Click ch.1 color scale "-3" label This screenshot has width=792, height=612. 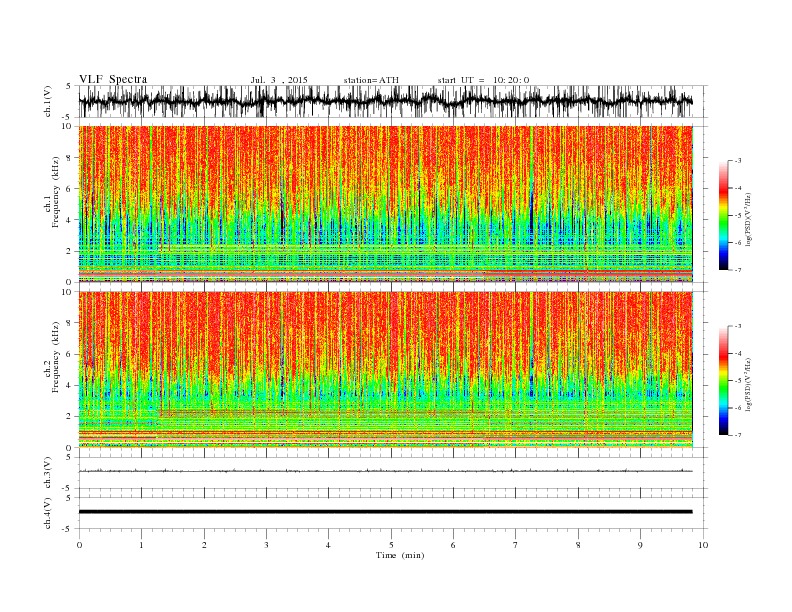coord(738,161)
